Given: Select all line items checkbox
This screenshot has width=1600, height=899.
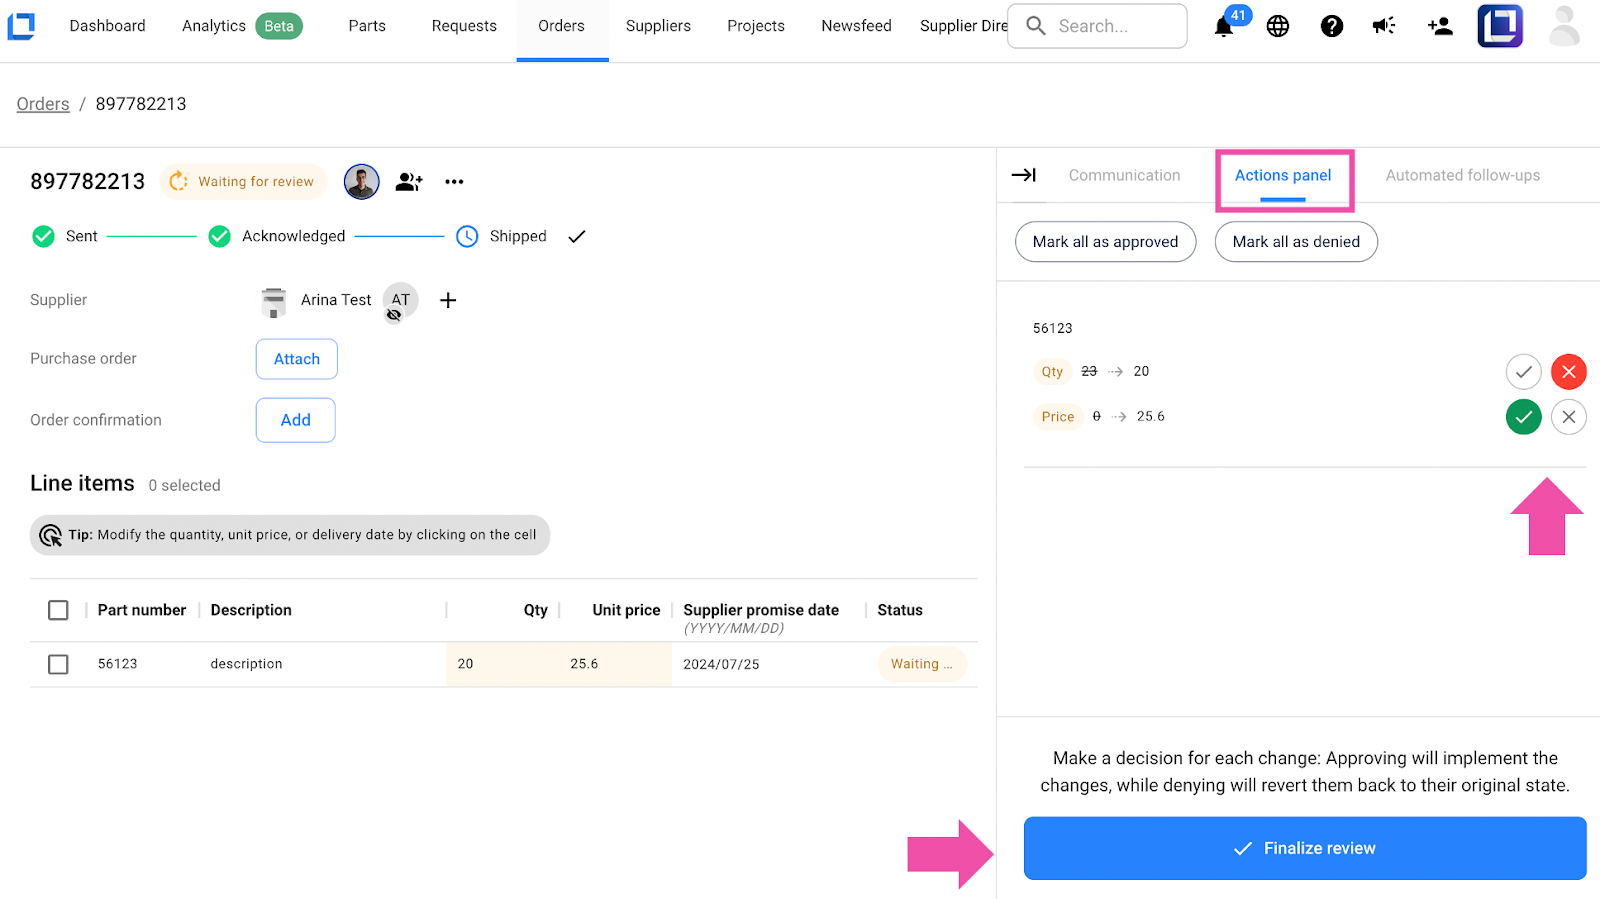Looking at the screenshot, I should coord(58,610).
